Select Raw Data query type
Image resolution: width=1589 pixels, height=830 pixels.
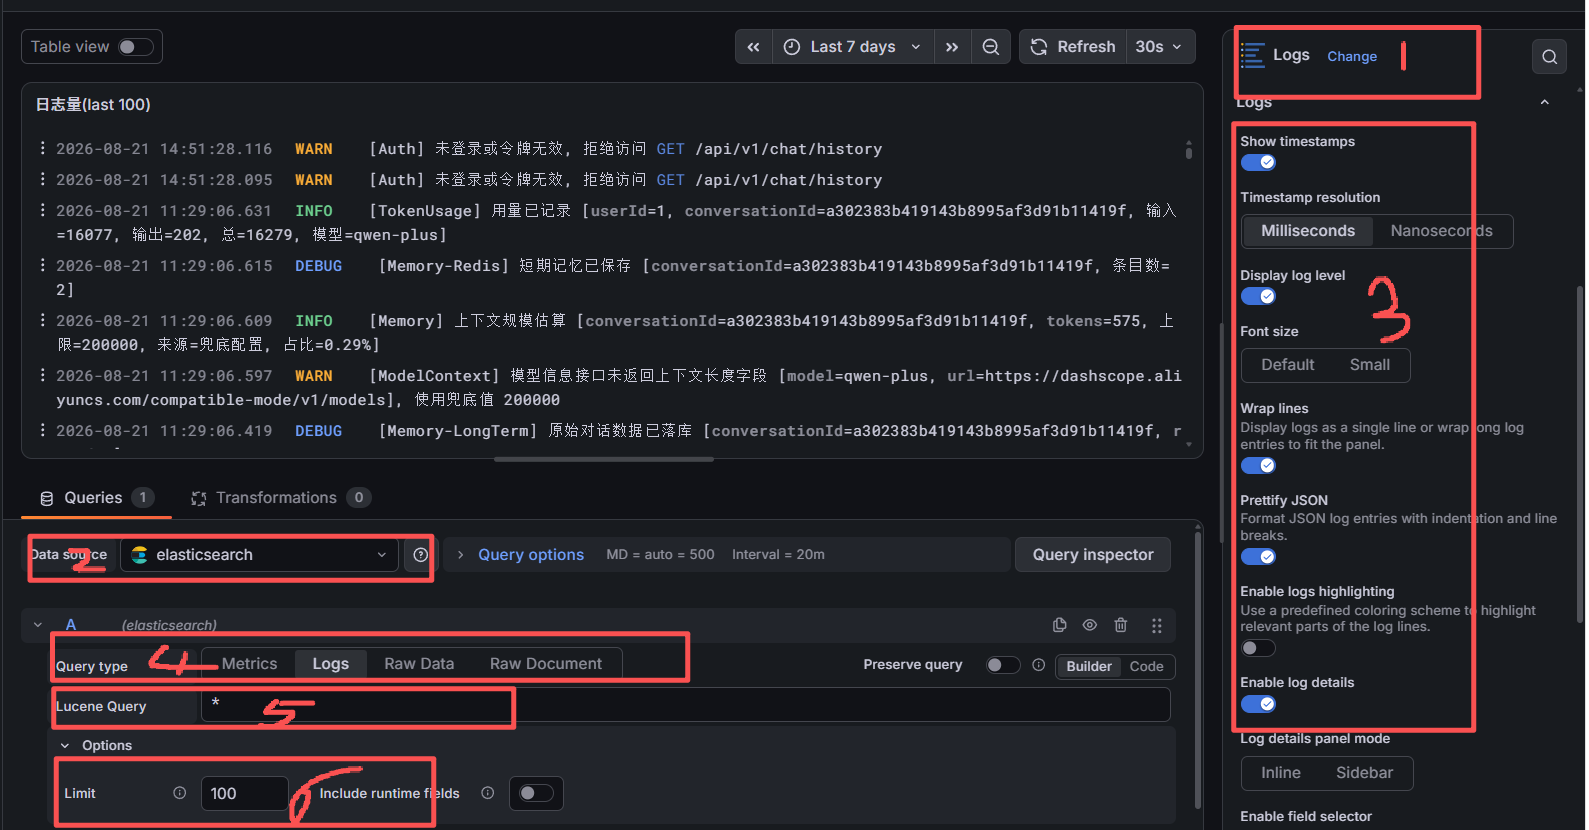419,664
